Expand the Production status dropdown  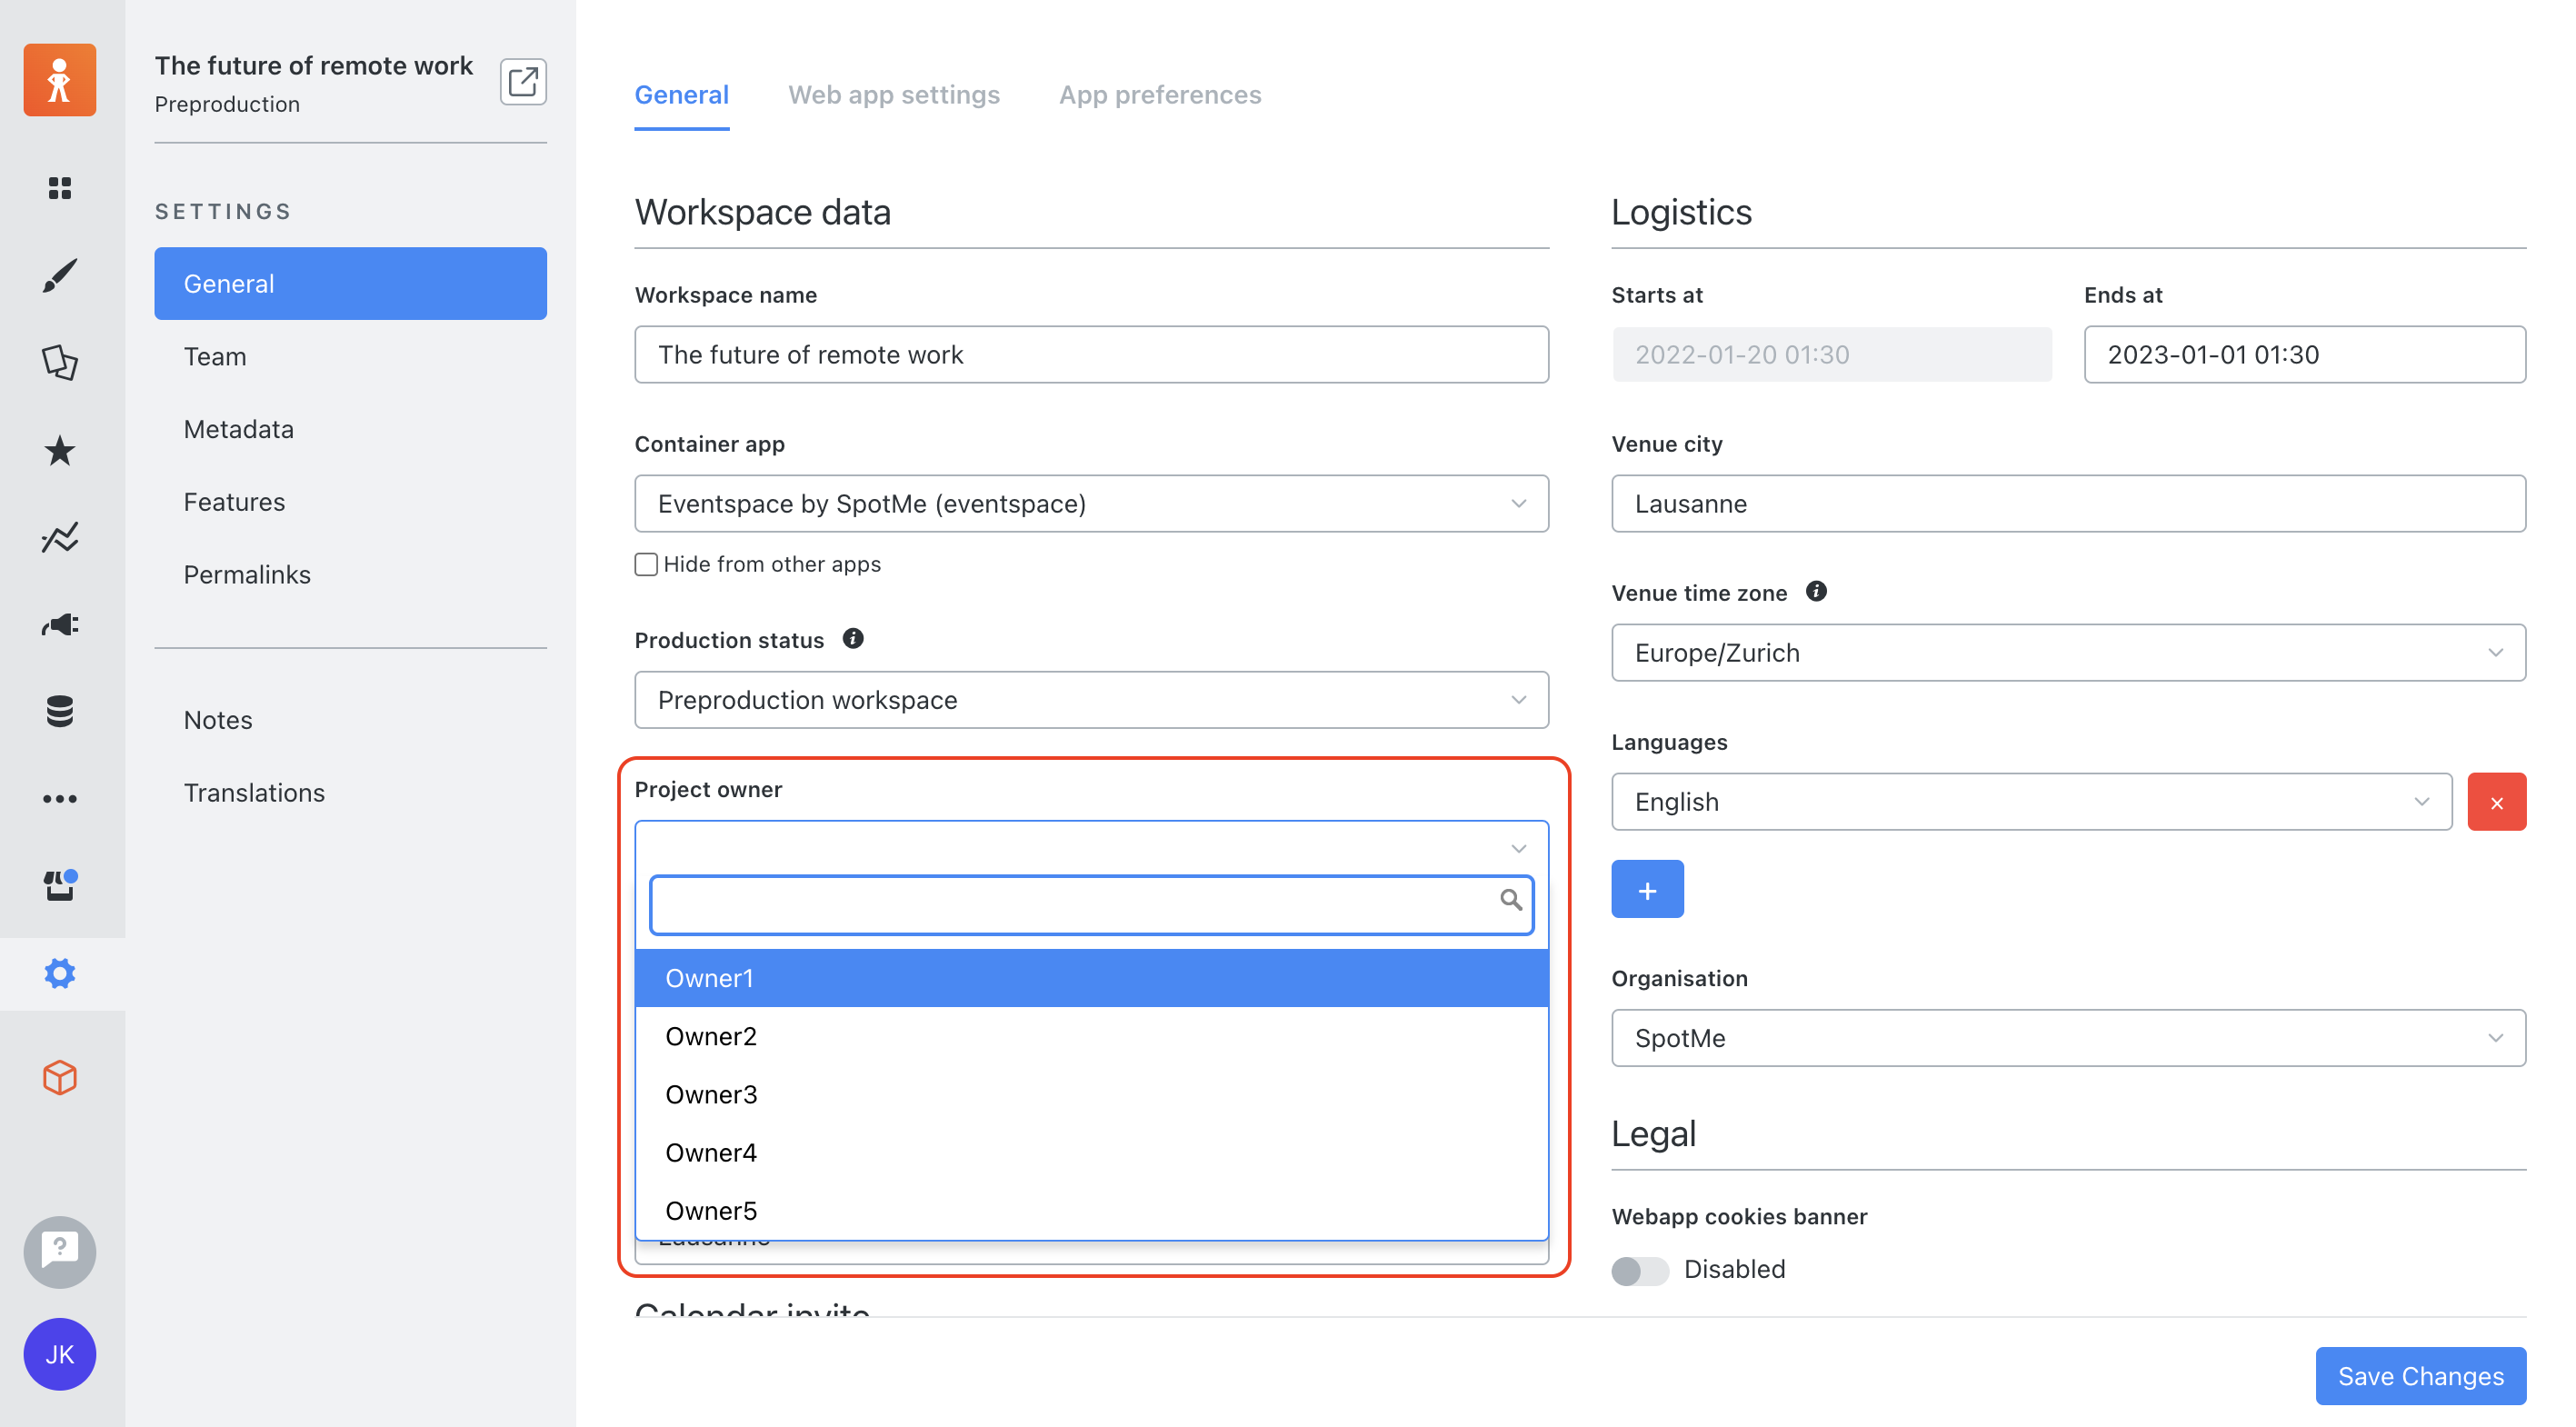coord(1092,700)
